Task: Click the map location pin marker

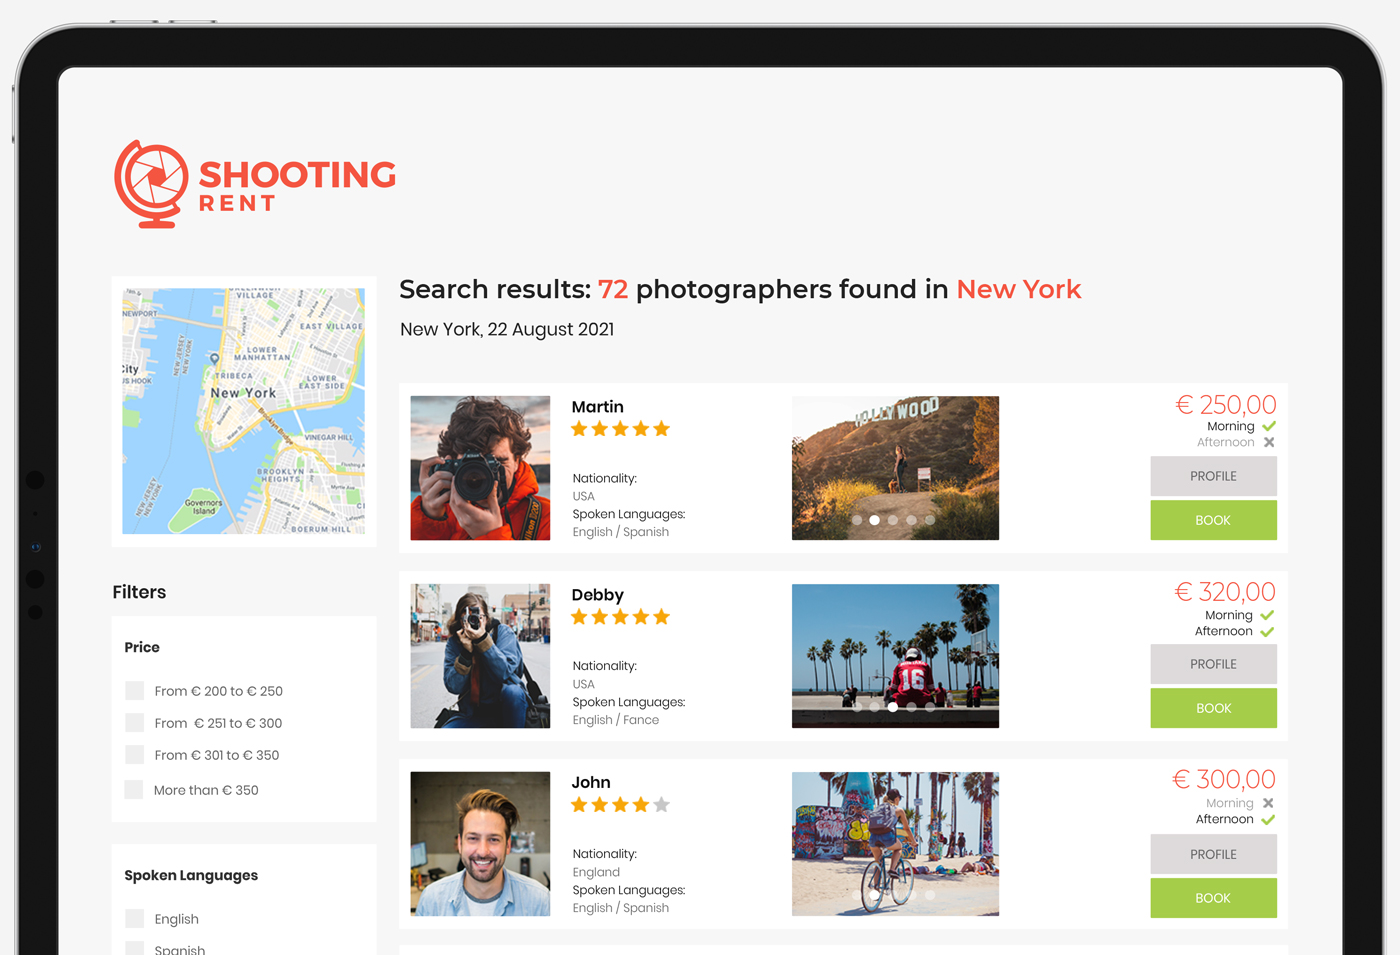Action: point(214,358)
